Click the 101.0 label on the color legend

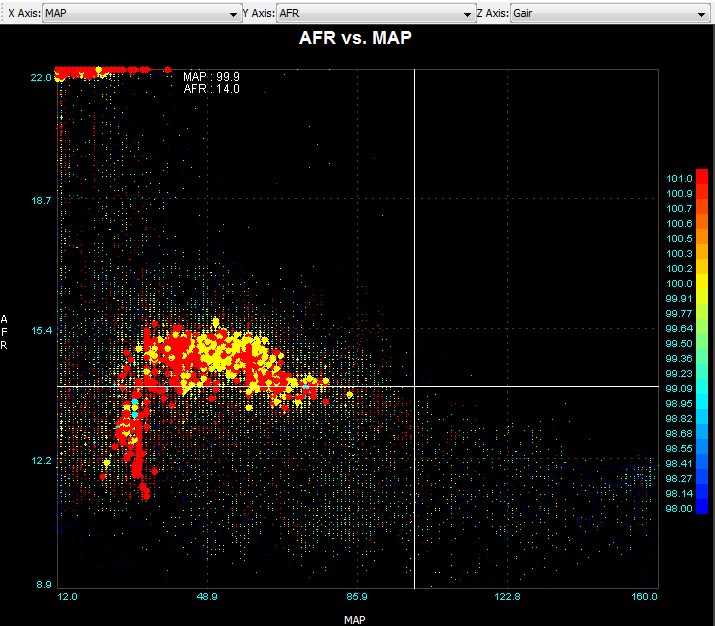pos(680,179)
